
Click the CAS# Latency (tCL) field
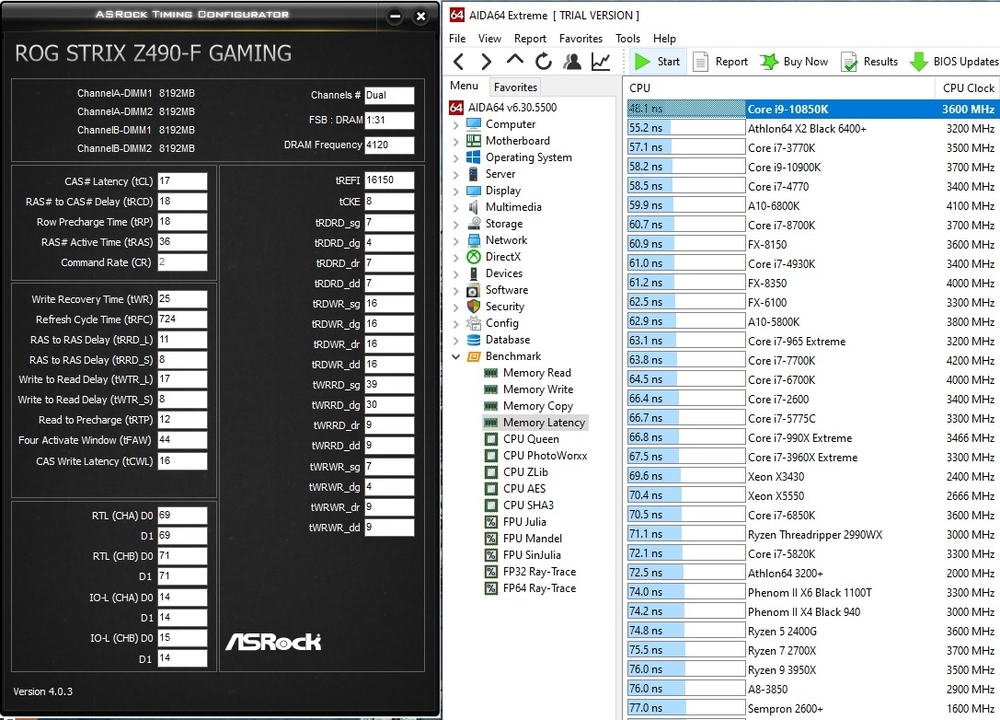click(x=182, y=181)
